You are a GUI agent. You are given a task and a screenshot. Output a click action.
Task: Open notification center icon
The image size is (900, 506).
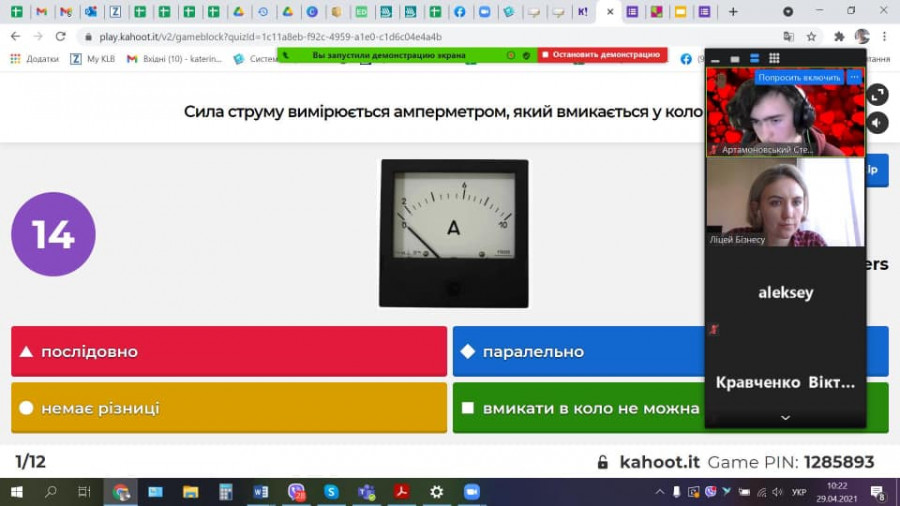click(x=878, y=492)
